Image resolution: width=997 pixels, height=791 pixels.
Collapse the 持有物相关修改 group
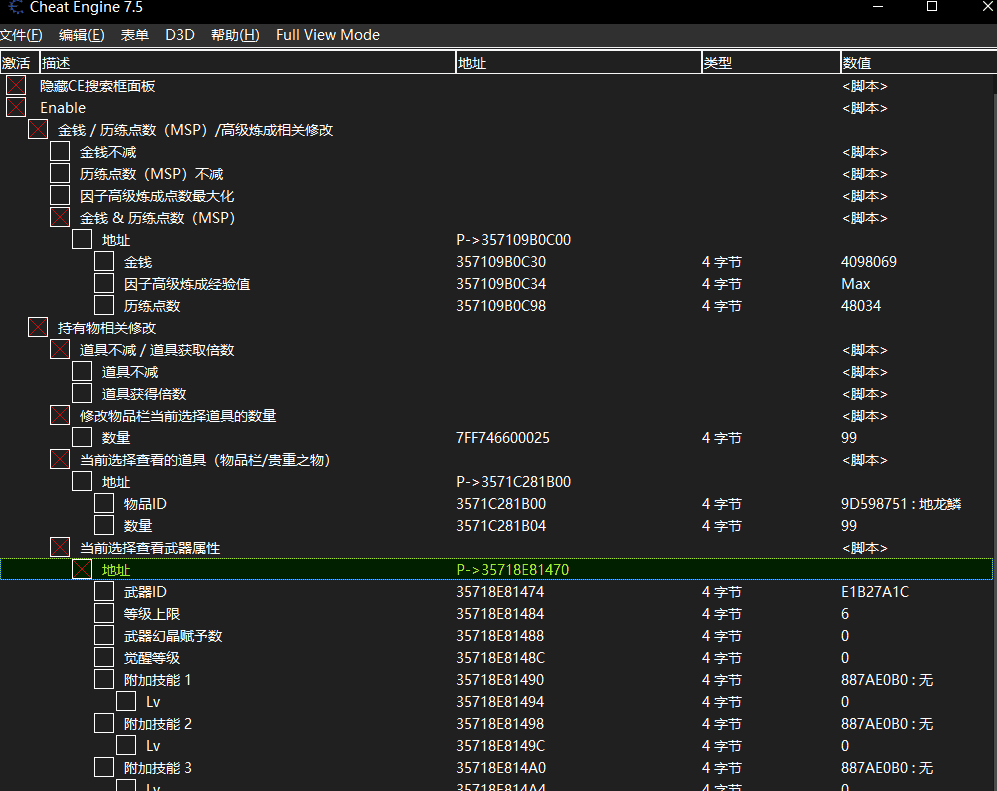coord(38,328)
